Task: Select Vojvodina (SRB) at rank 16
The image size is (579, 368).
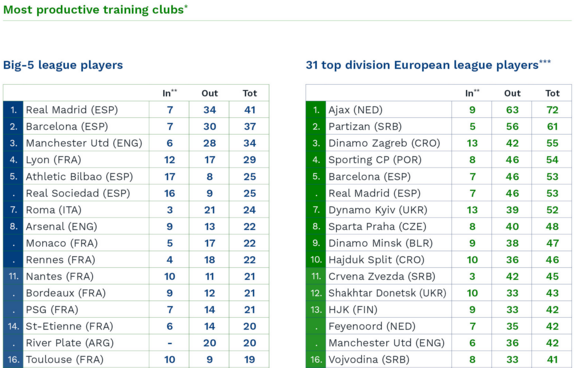Action: (x=369, y=360)
